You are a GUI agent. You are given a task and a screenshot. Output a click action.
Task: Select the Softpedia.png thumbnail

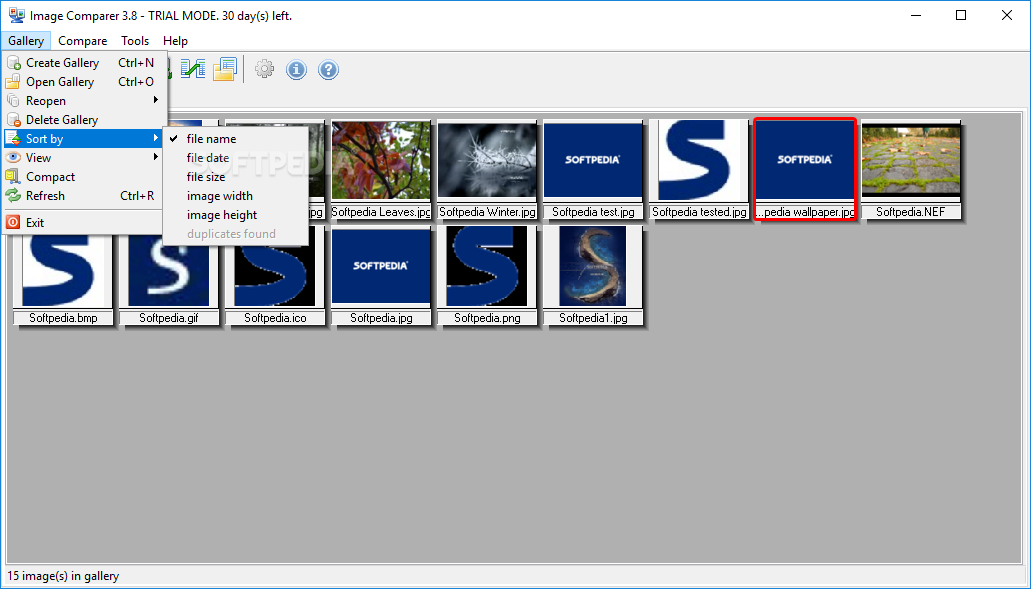(x=487, y=275)
